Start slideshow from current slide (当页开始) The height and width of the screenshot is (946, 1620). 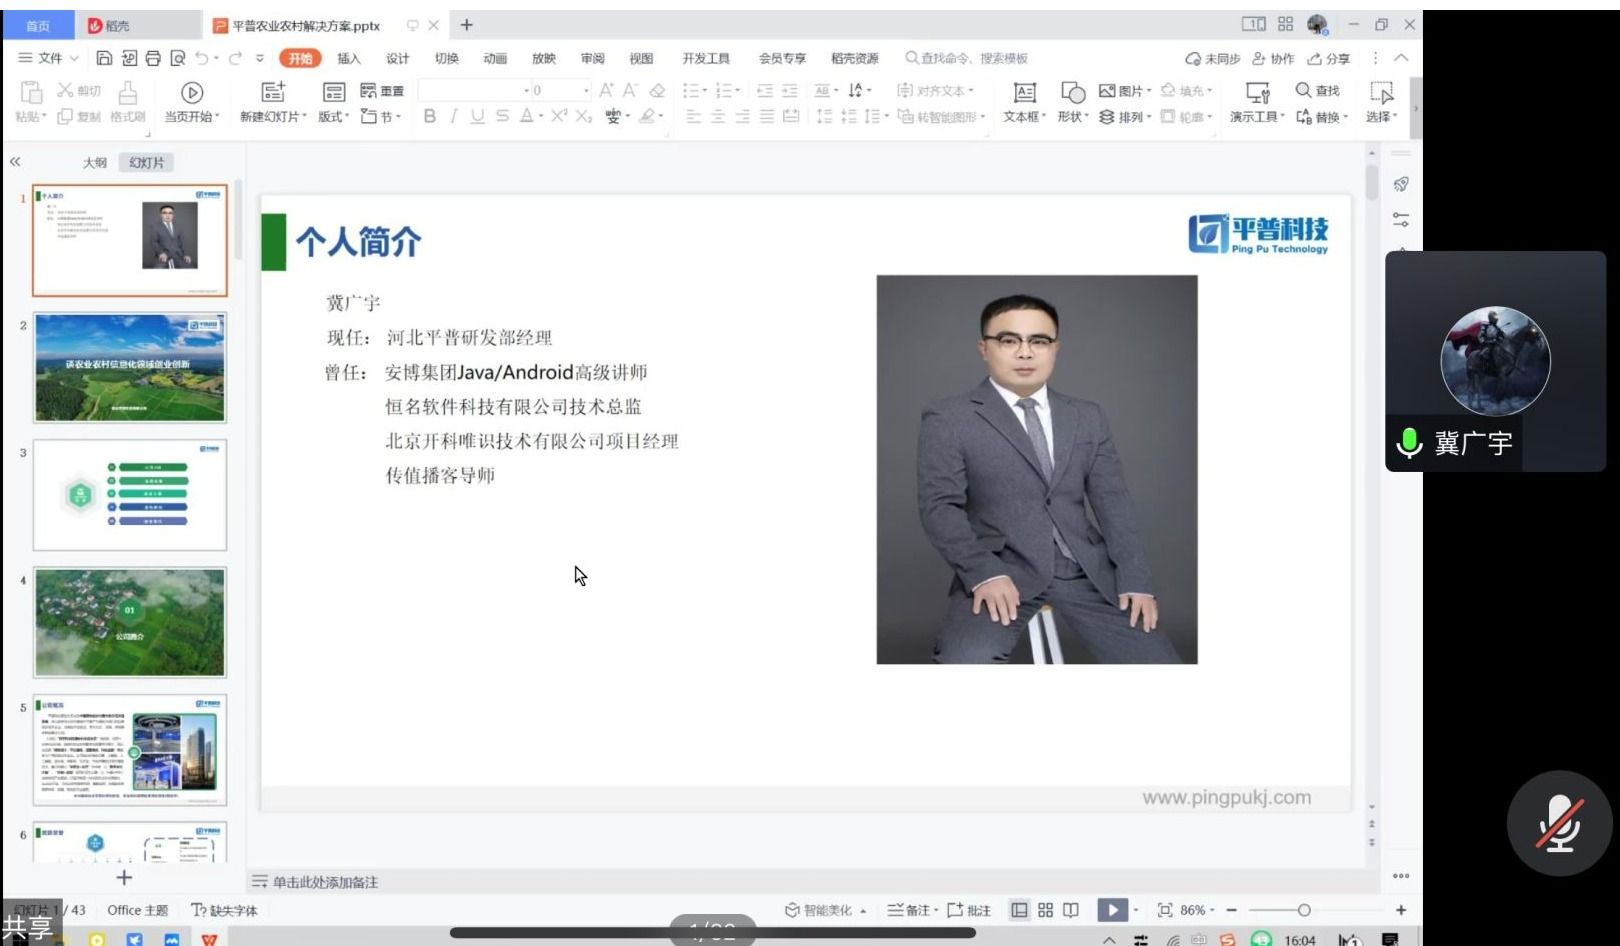pos(191,93)
